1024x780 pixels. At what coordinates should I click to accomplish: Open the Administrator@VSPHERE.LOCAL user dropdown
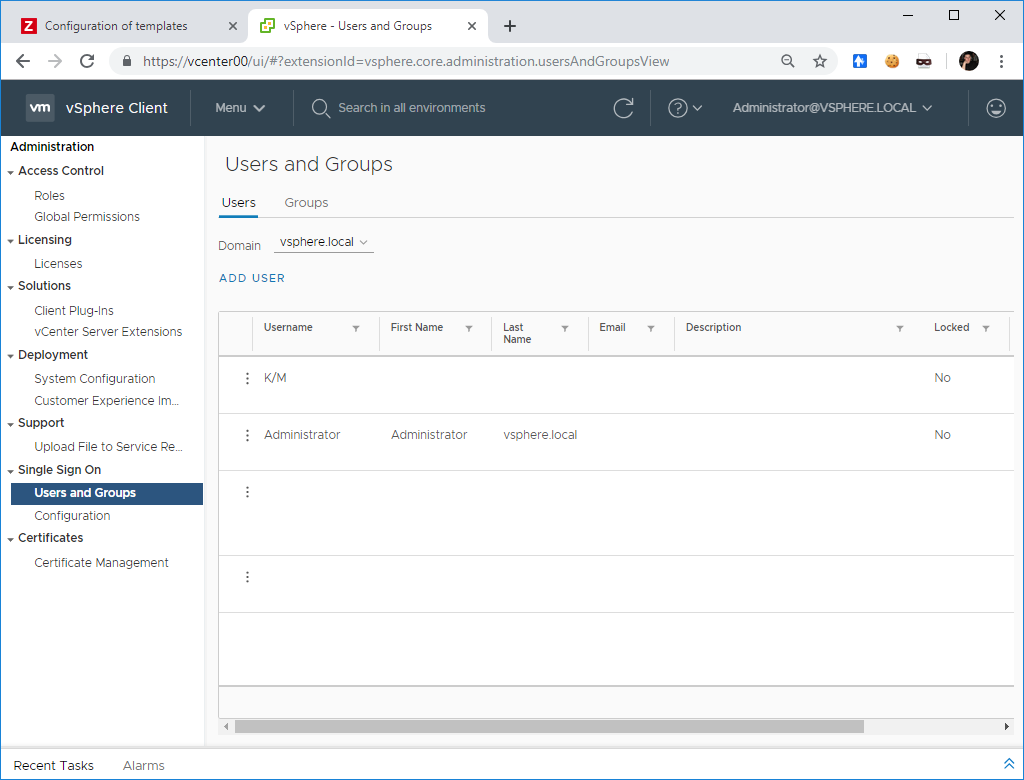832,108
